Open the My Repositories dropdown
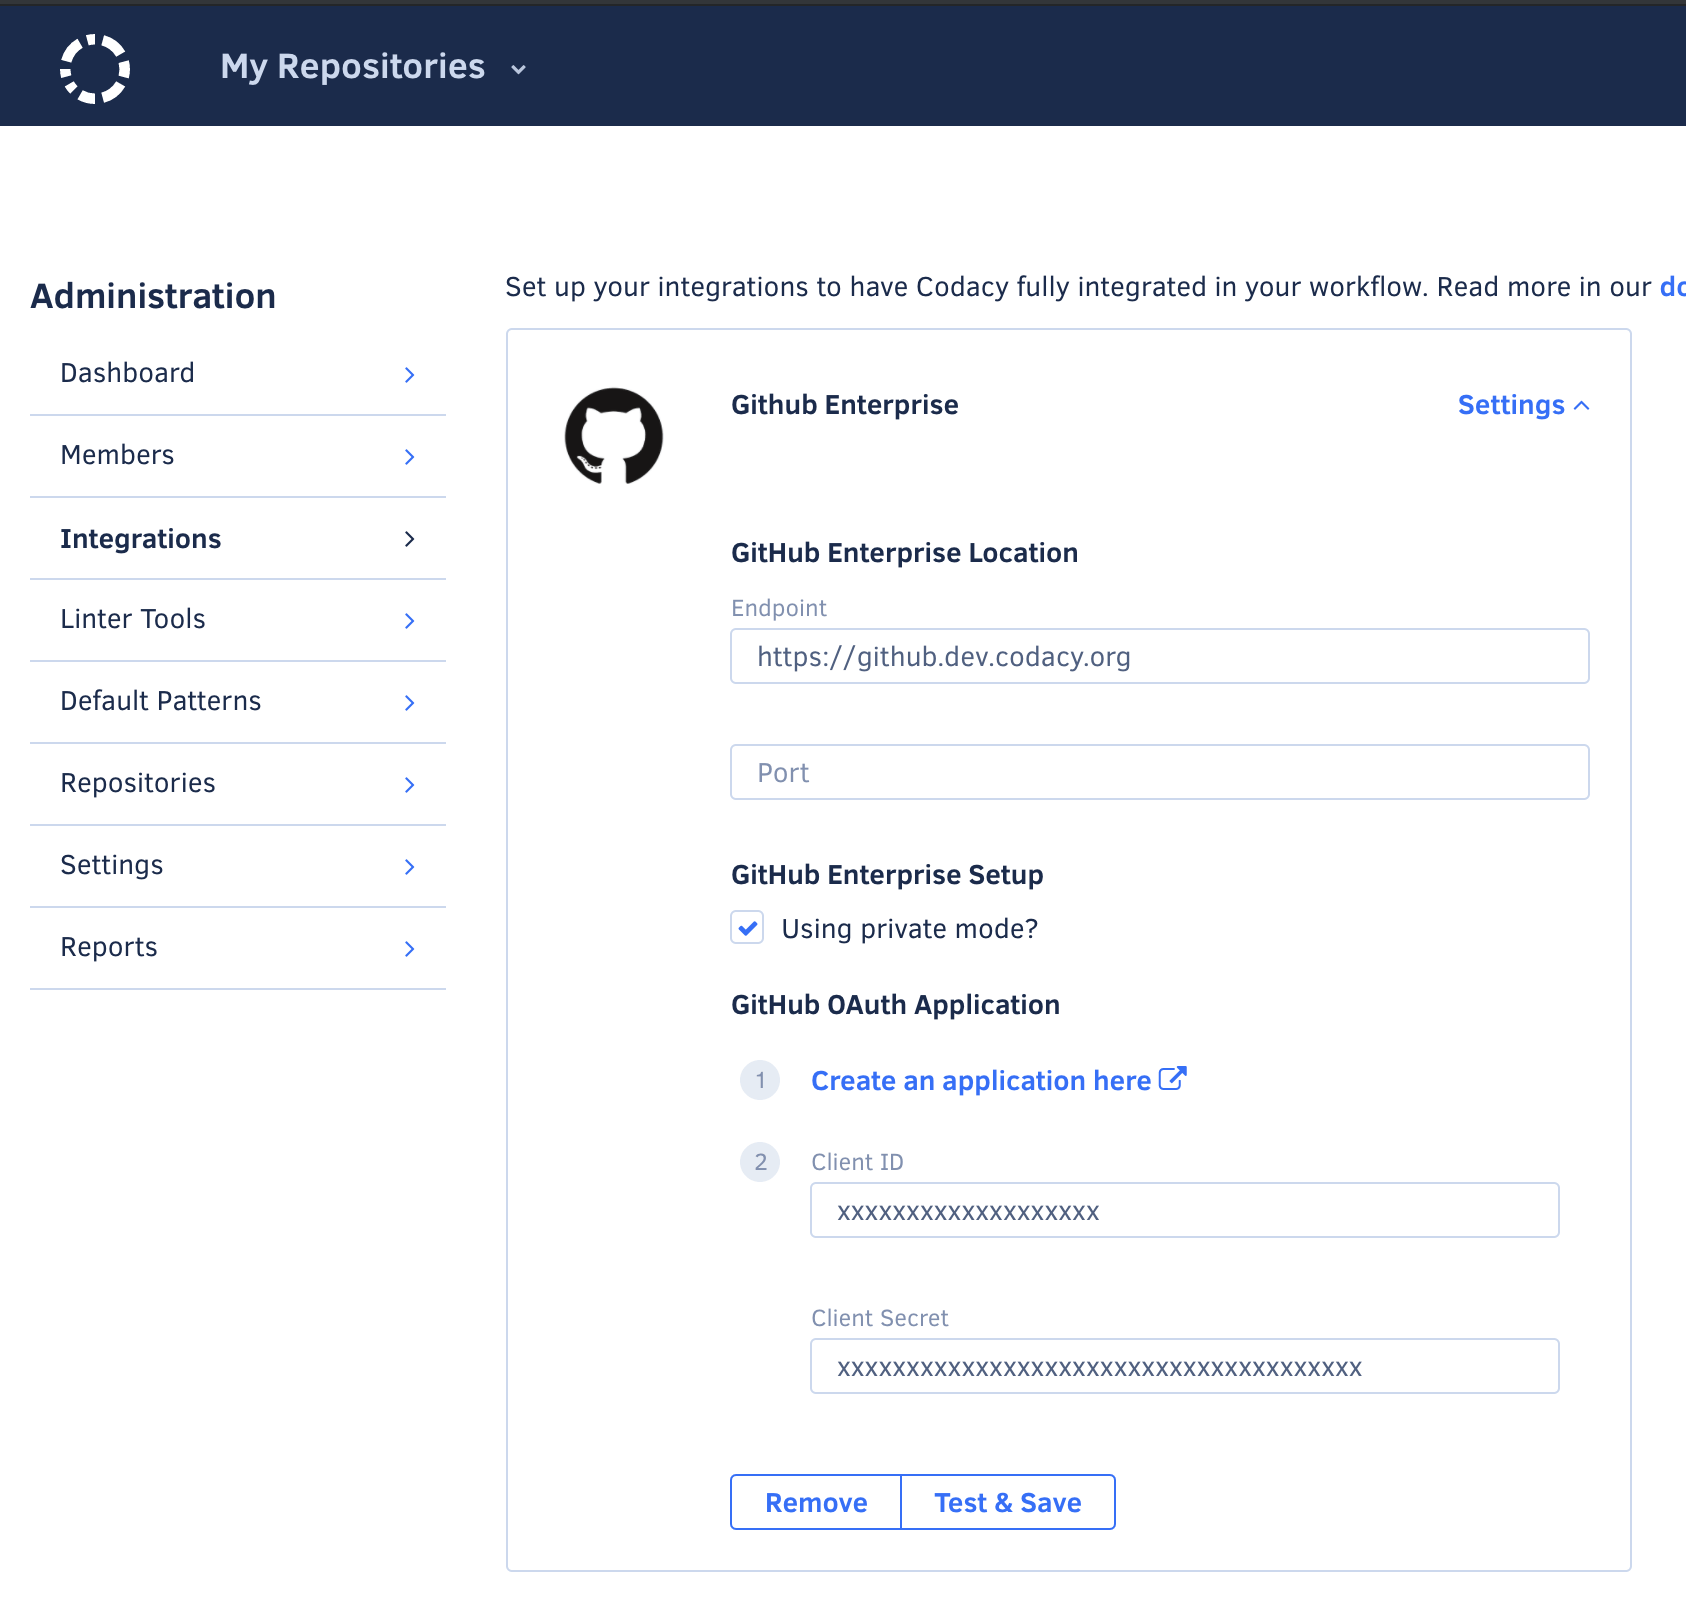Screen dimensions: 1686x1598 tap(373, 67)
